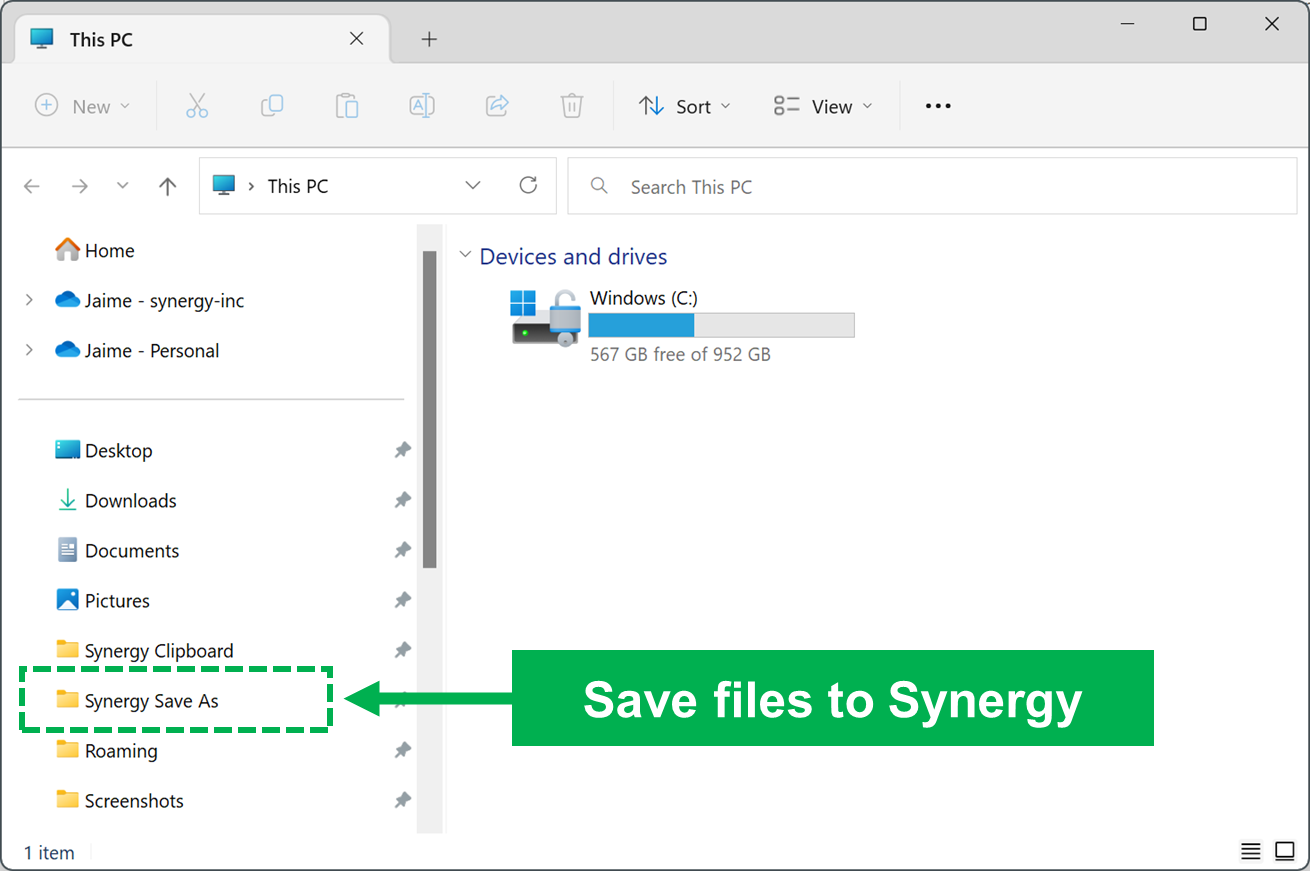Click the Paste clipboard icon
Viewport: 1310px width, 871px height.
(x=347, y=106)
